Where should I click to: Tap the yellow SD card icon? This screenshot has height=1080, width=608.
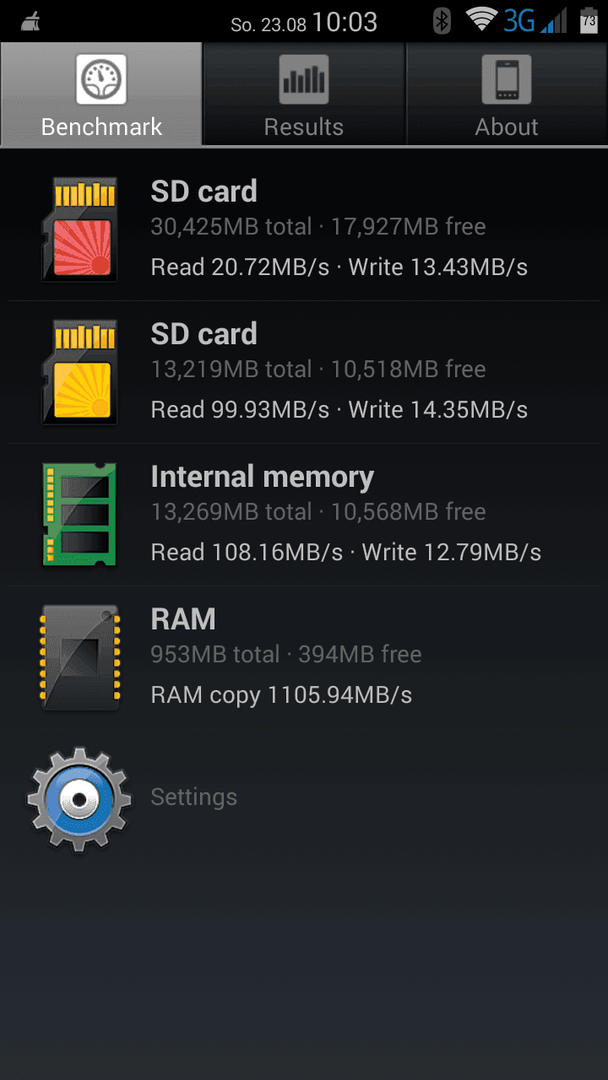pyautogui.click(x=79, y=372)
